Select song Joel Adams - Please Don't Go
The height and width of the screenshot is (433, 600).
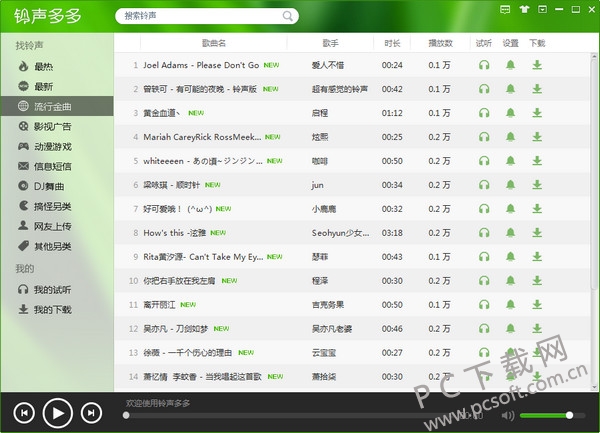pyautogui.click(x=201, y=65)
